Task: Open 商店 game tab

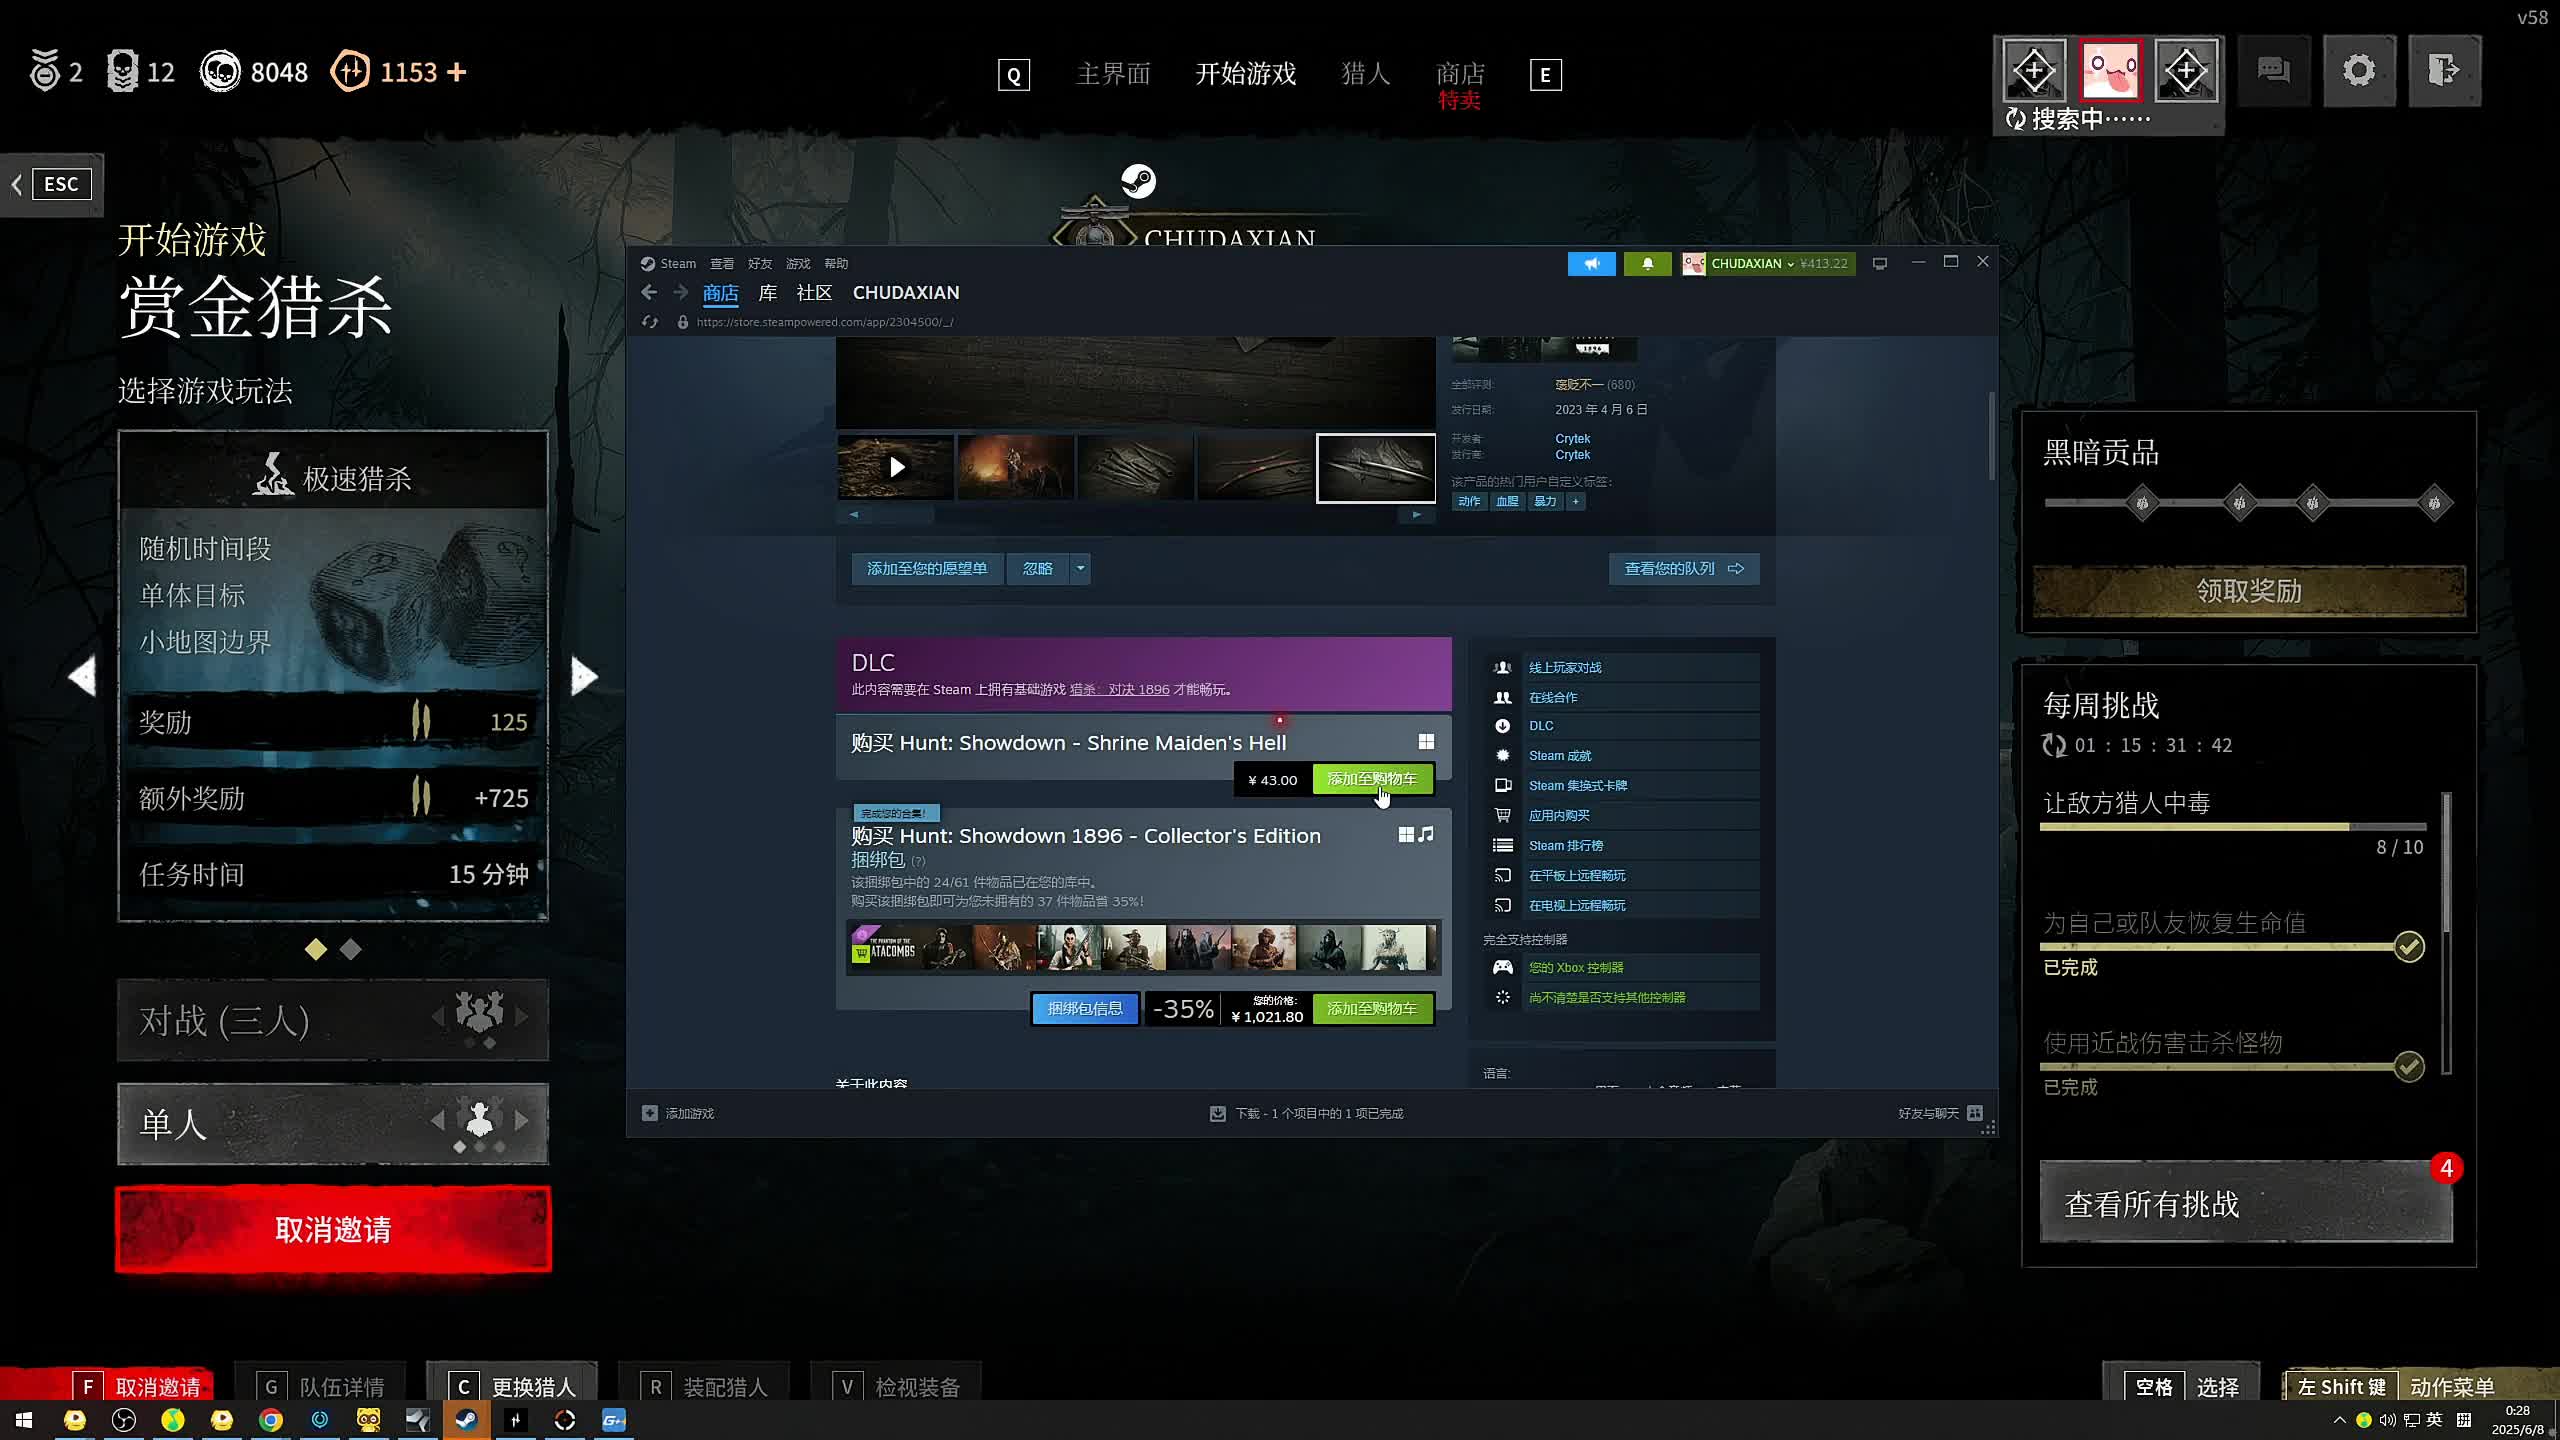Action: 1460,74
